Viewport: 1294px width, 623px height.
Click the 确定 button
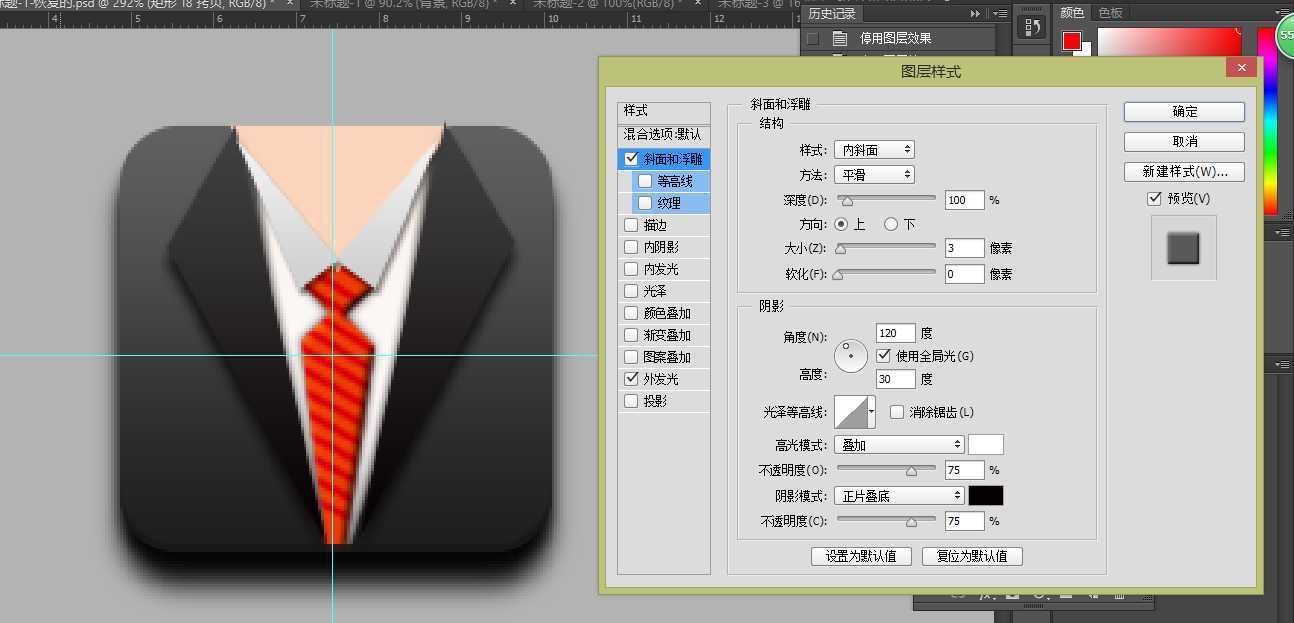click(1184, 112)
